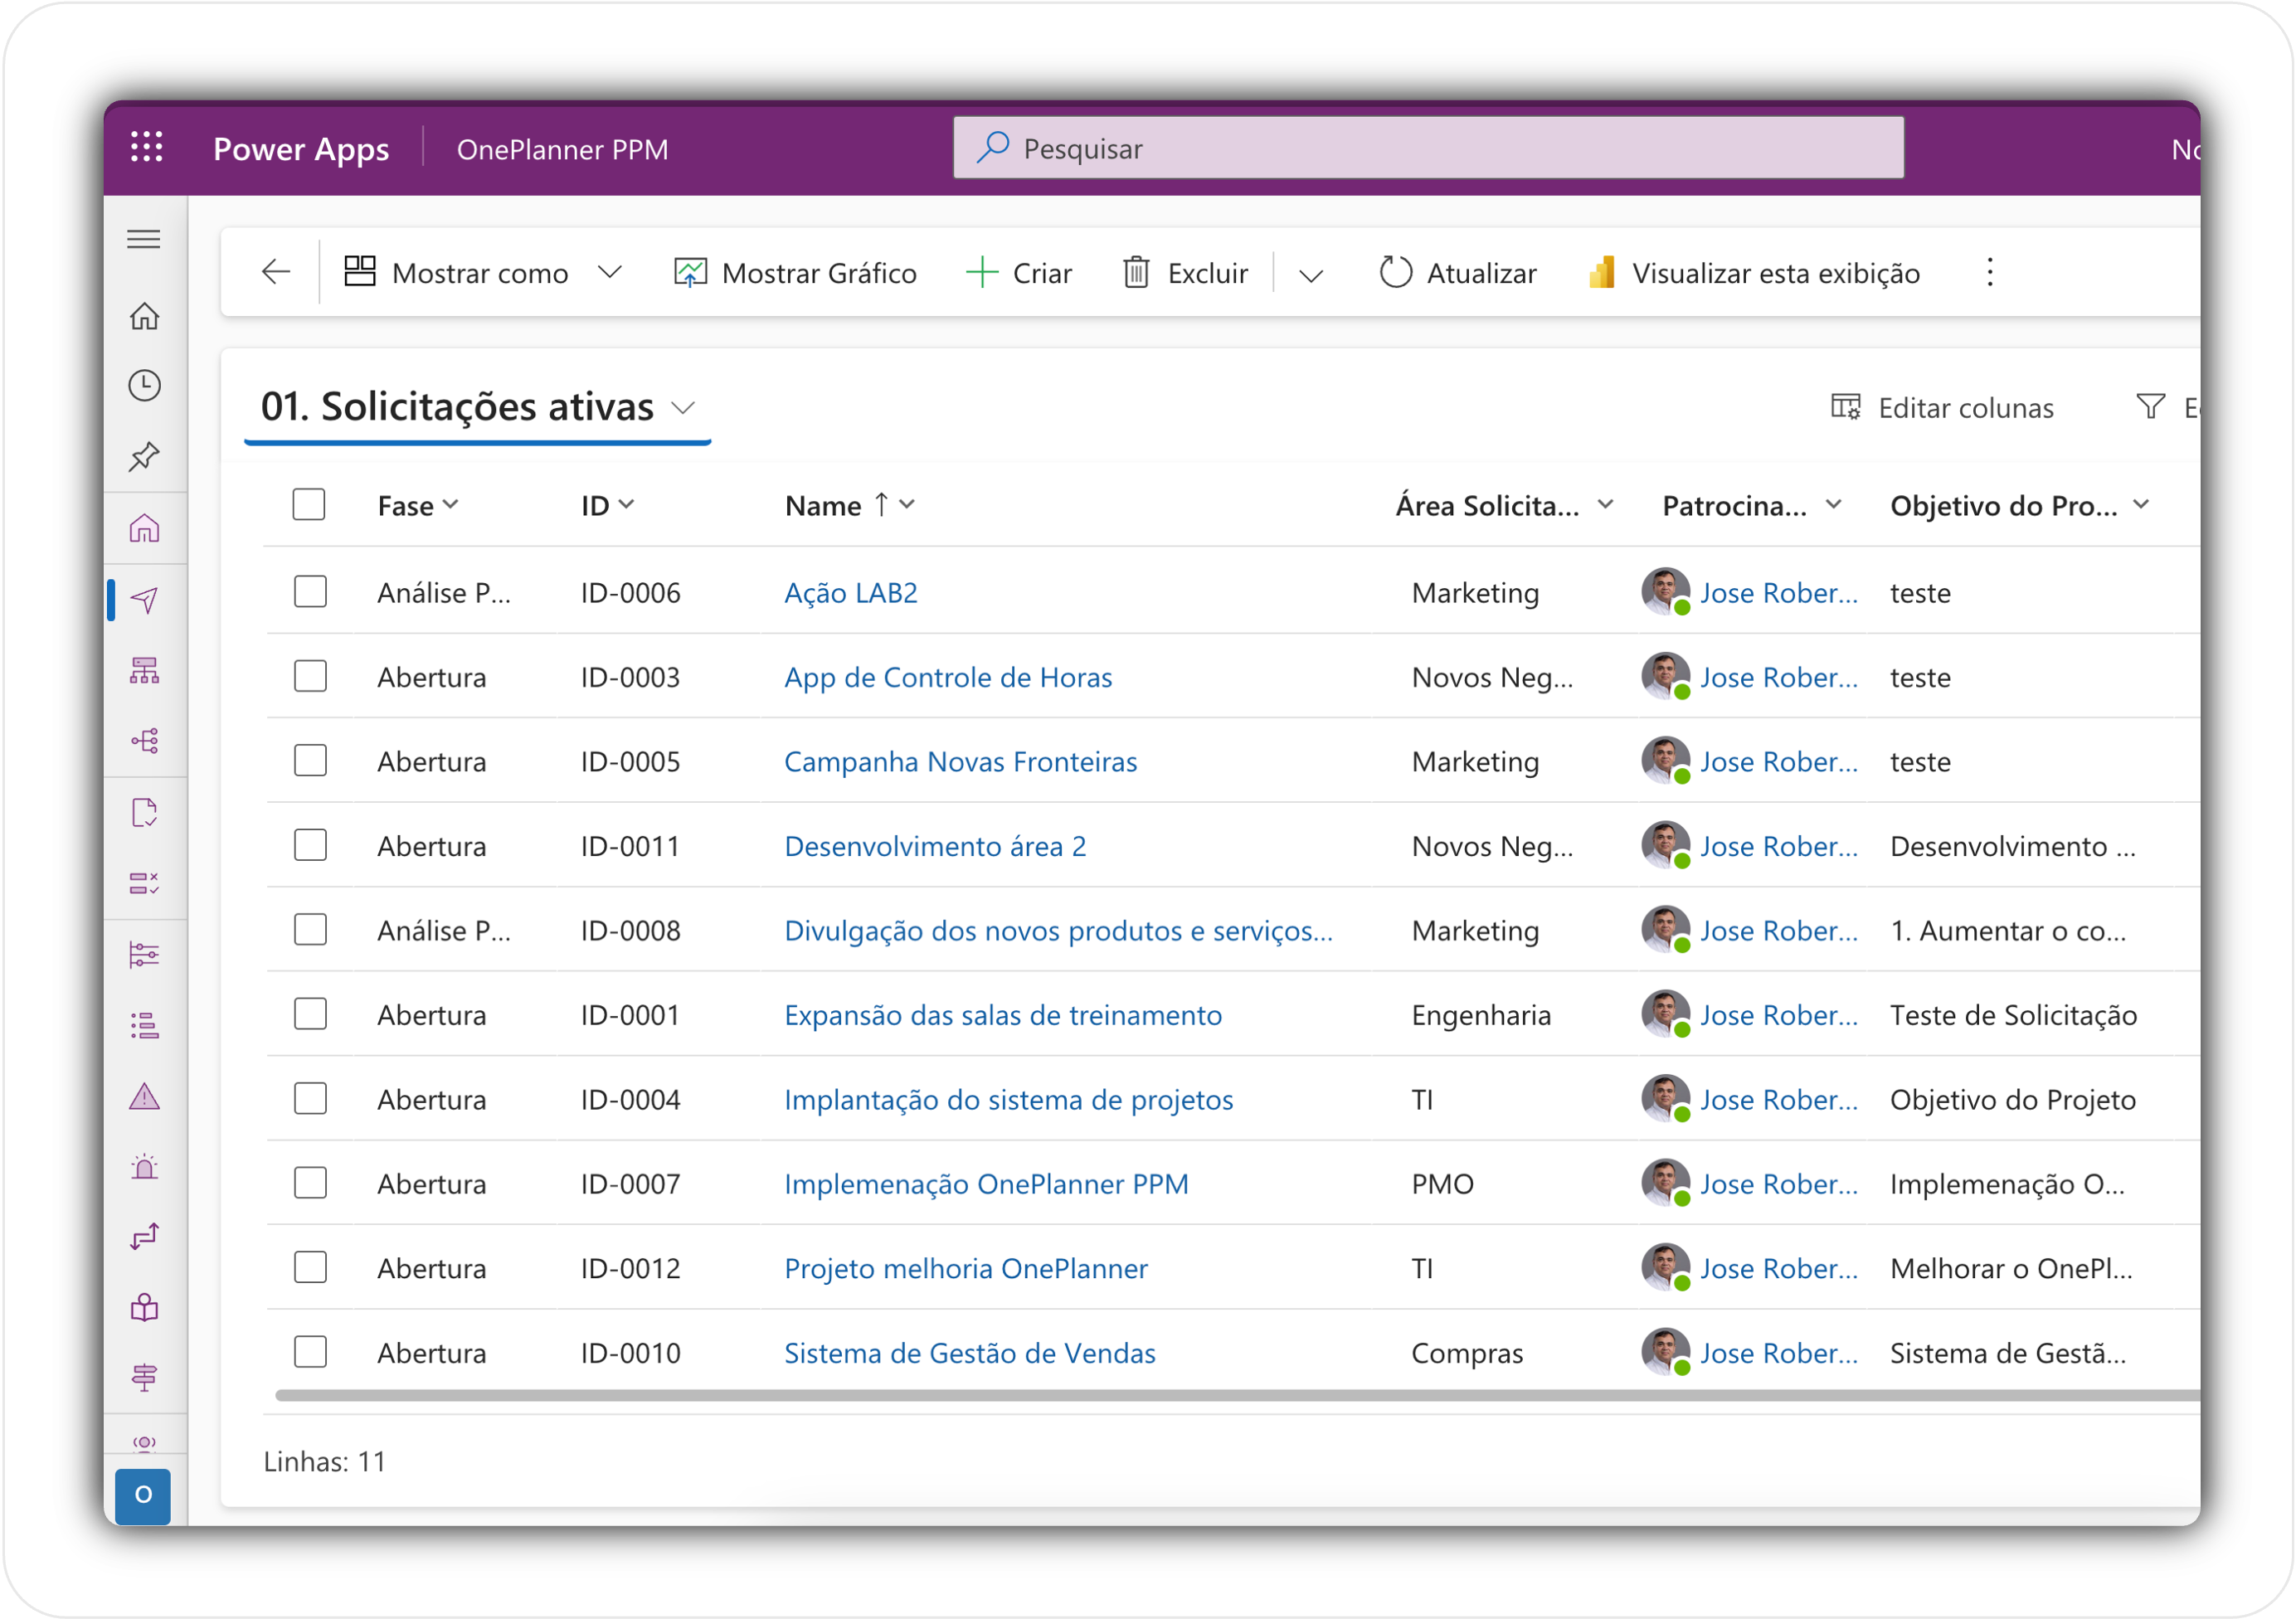The image size is (2296, 1619).
Task: Open the Fase column header menu
Action: [418, 506]
